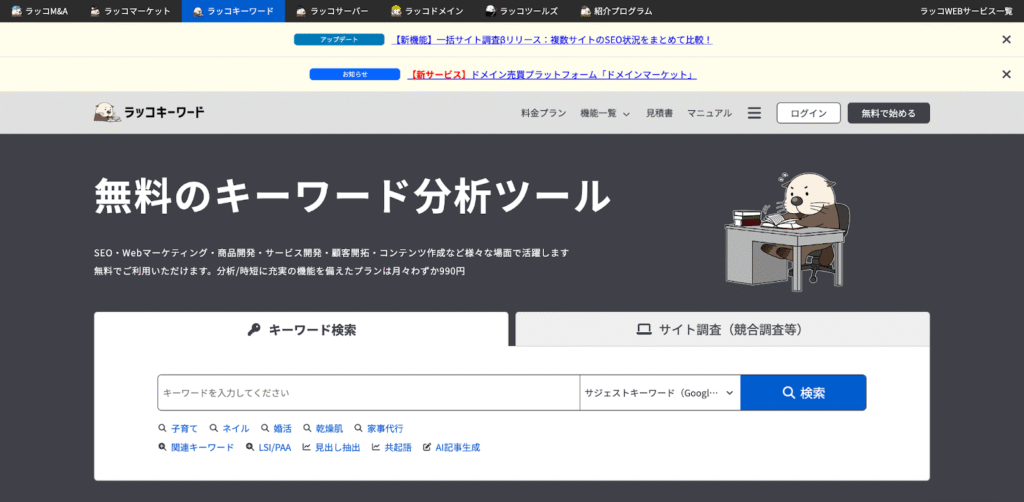Open the hamburger menu icon
The image size is (1024, 502).
[x=754, y=113]
